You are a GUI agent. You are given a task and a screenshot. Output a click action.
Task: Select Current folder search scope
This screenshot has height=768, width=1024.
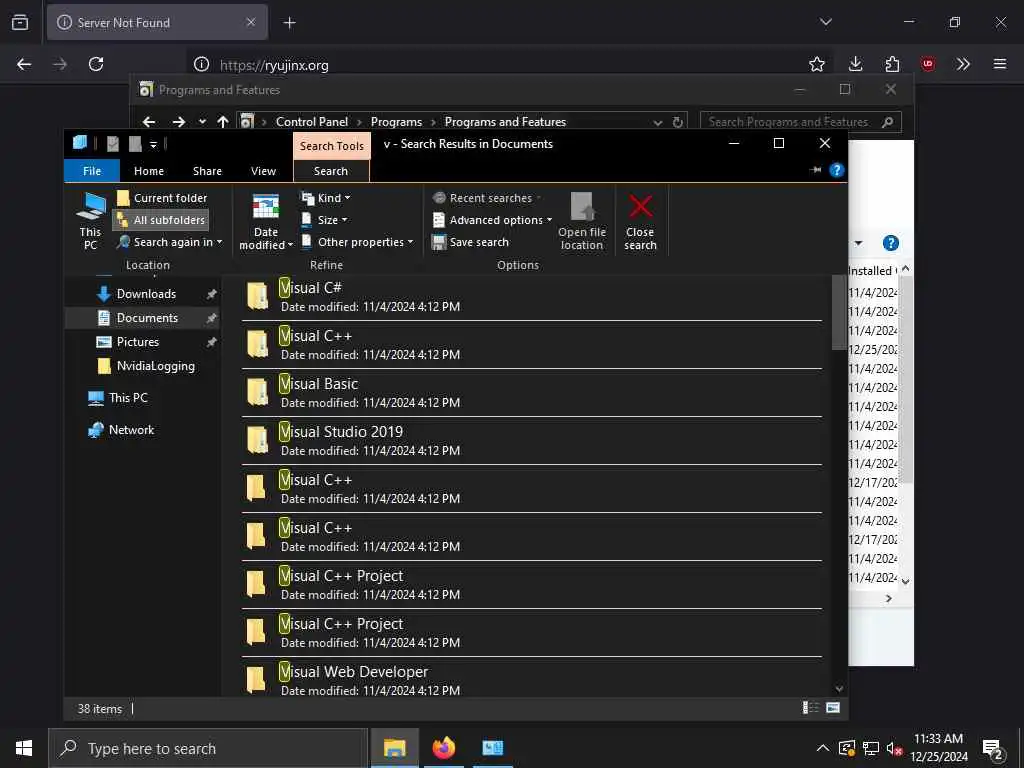coord(161,198)
